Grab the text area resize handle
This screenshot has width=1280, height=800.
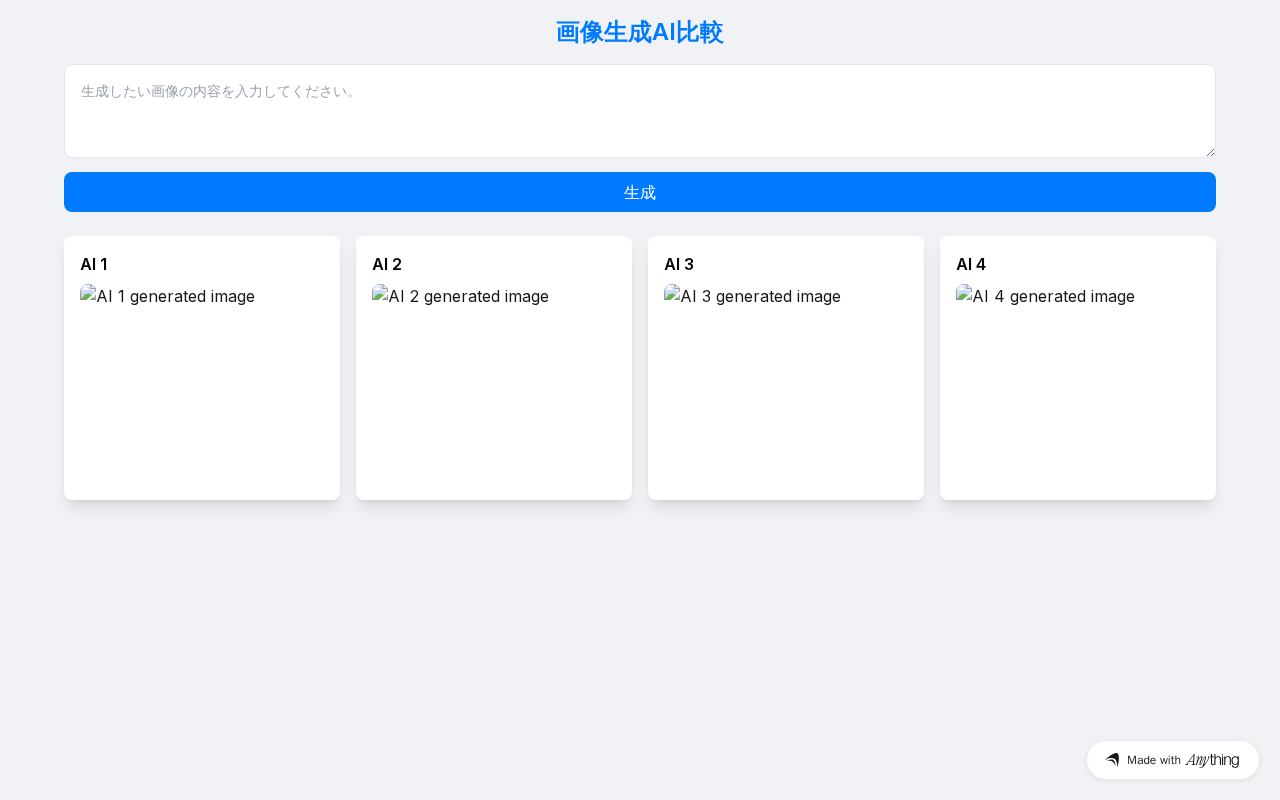click(x=1210, y=152)
